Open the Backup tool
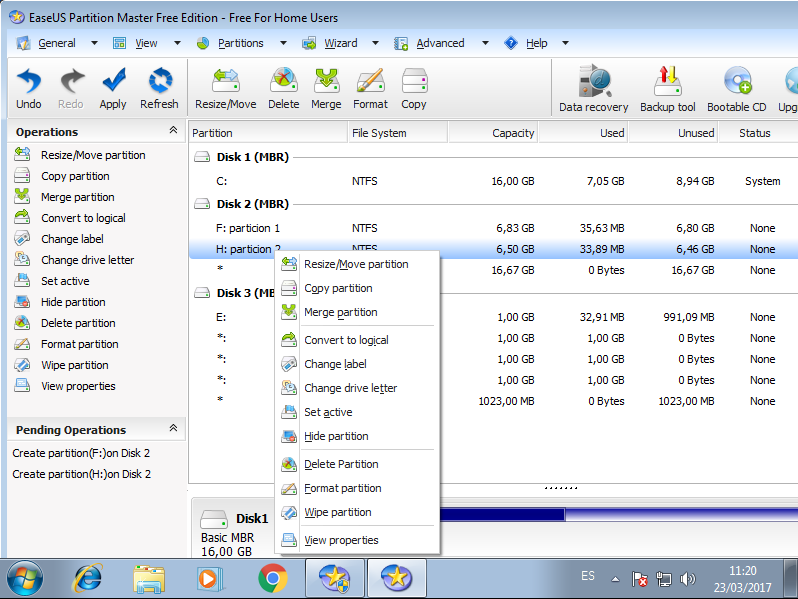Screen dimensions: 798x599 point(668,89)
